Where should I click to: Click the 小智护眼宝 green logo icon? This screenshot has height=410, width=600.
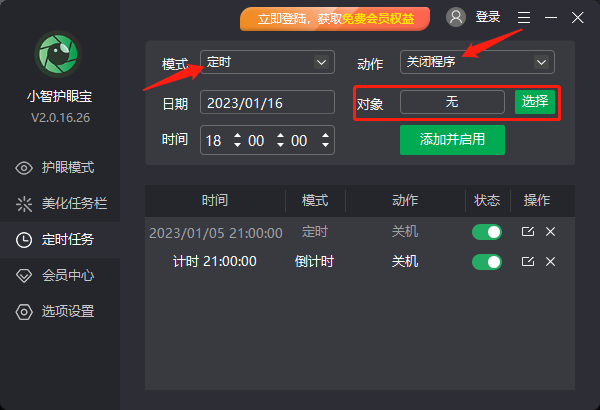[x=58, y=54]
